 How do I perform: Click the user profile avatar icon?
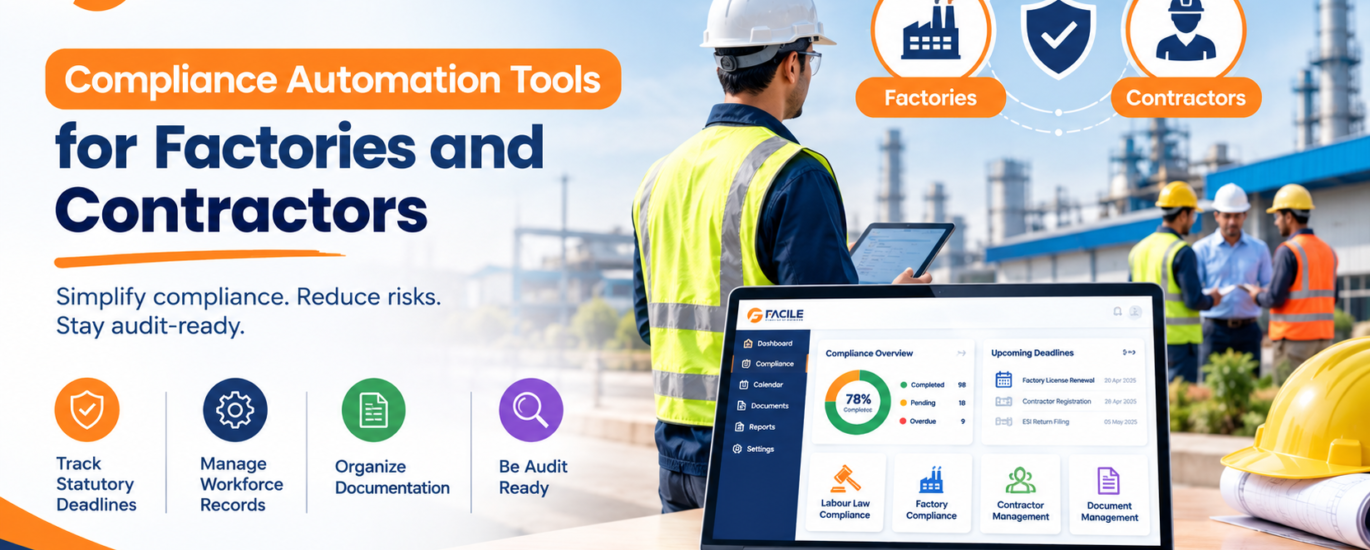tap(1135, 312)
